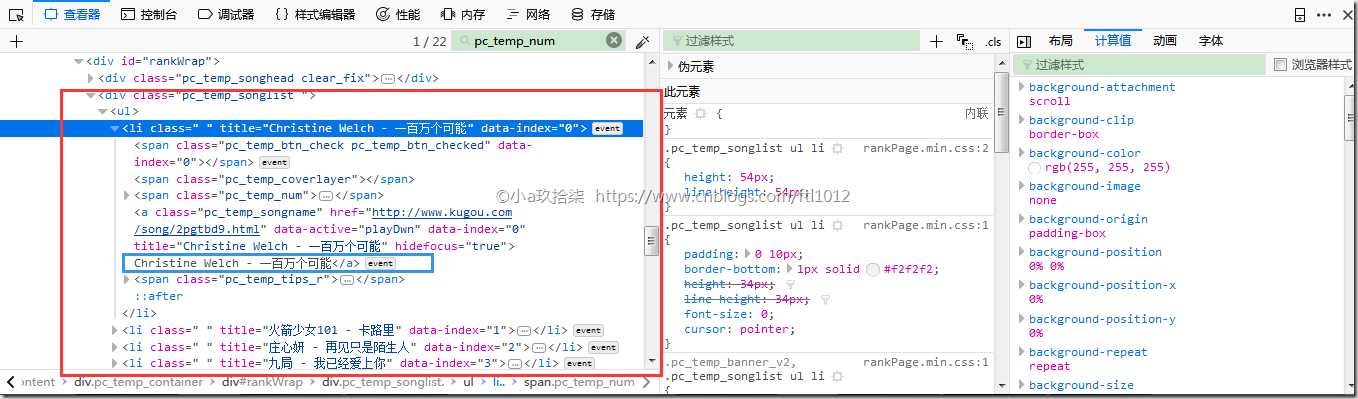Click breadcrumb div.pc_temp_songlist
The width and height of the screenshot is (1358, 399).
click(382, 382)
